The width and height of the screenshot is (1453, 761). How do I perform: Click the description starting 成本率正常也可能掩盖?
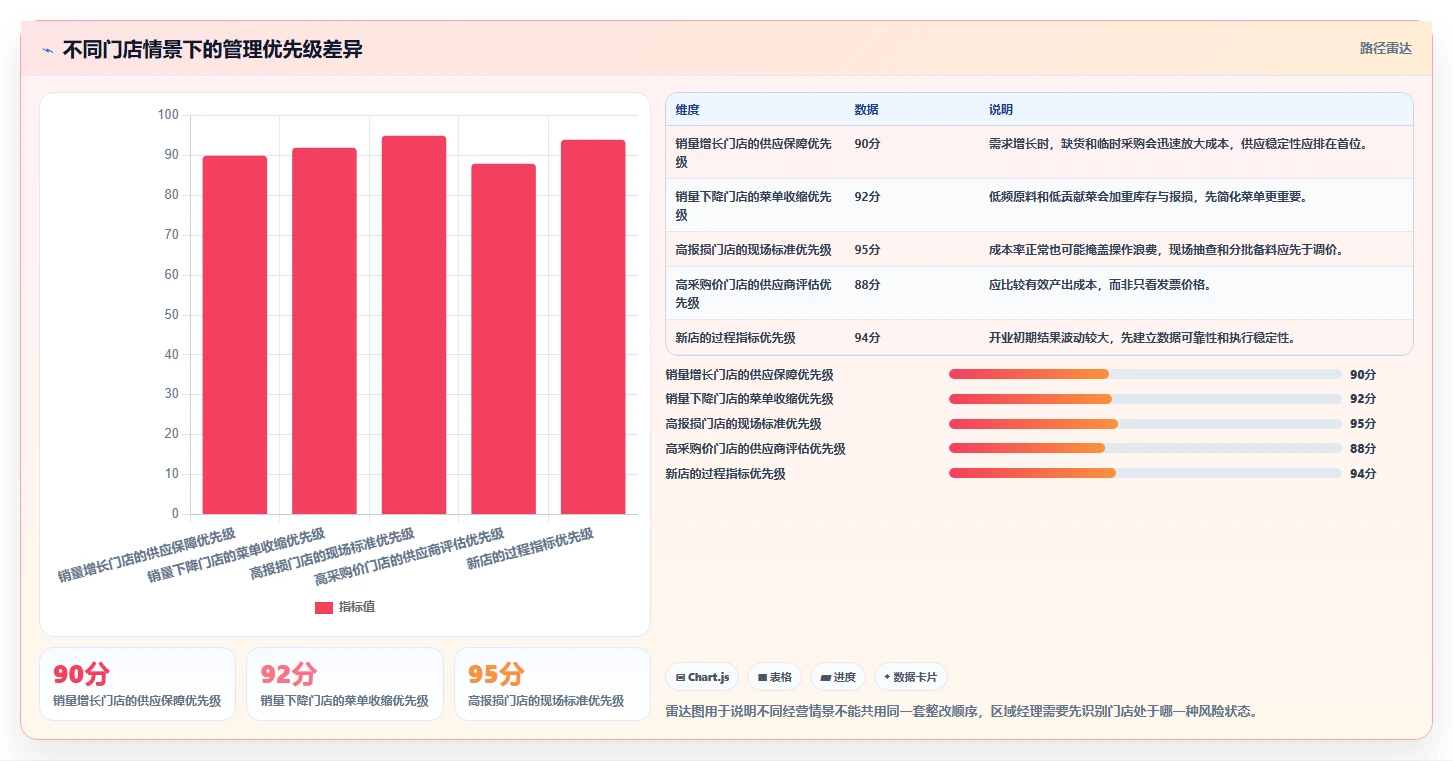[1166, 250]
